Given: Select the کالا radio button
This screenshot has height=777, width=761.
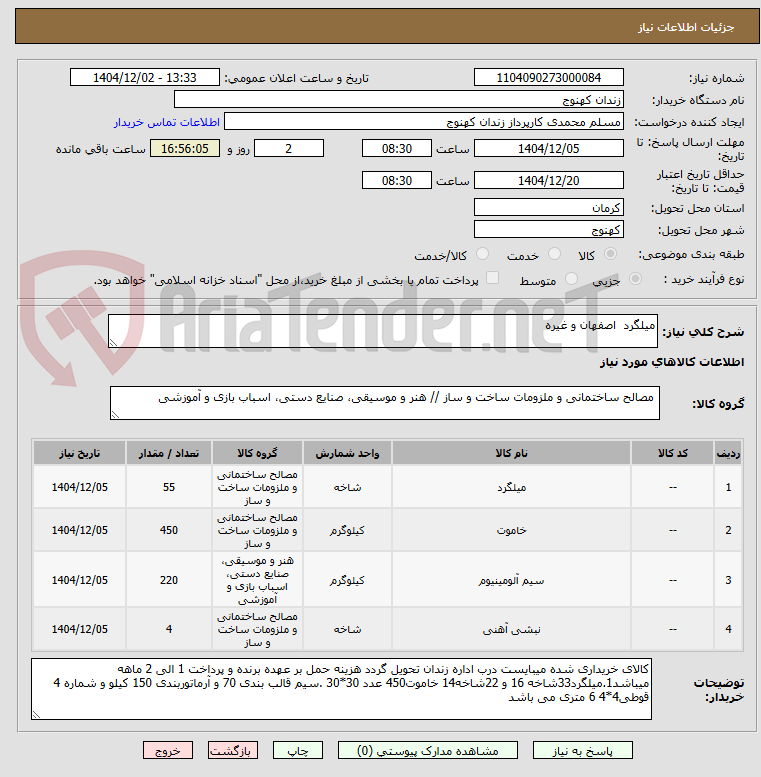Looking at the screenshot, I should point(610,254).
